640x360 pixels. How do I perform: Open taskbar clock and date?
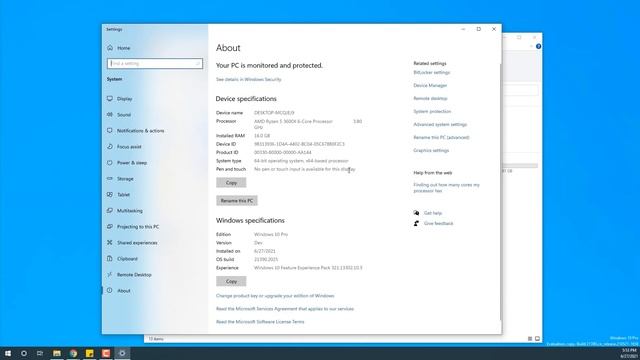pos(629,353)
